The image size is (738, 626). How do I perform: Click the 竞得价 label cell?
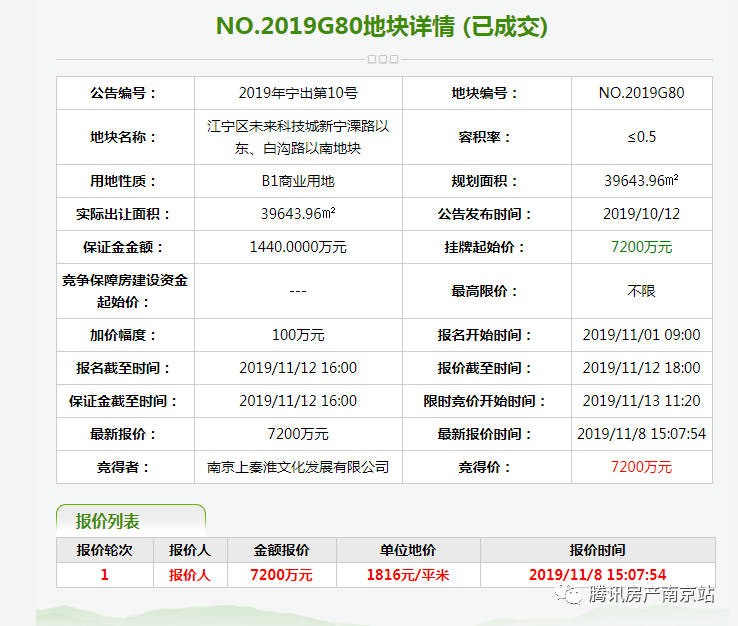pyautogui.click(x=487, y=467)
